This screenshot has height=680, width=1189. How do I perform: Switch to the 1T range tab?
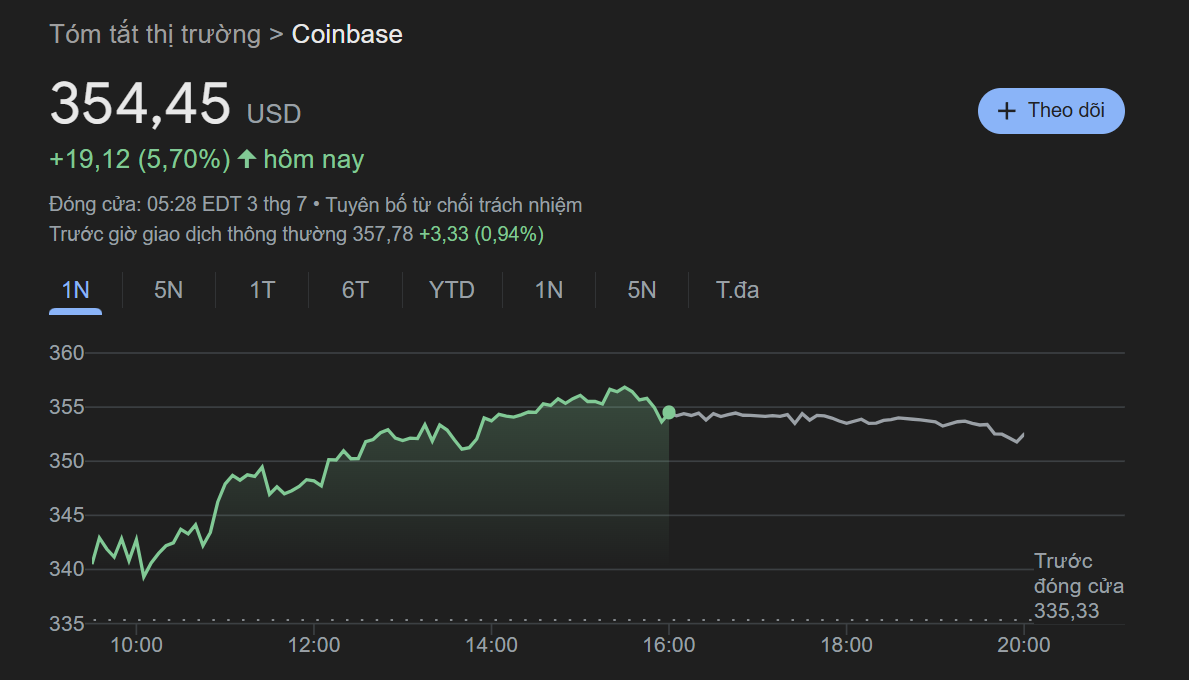click(262, 290)
